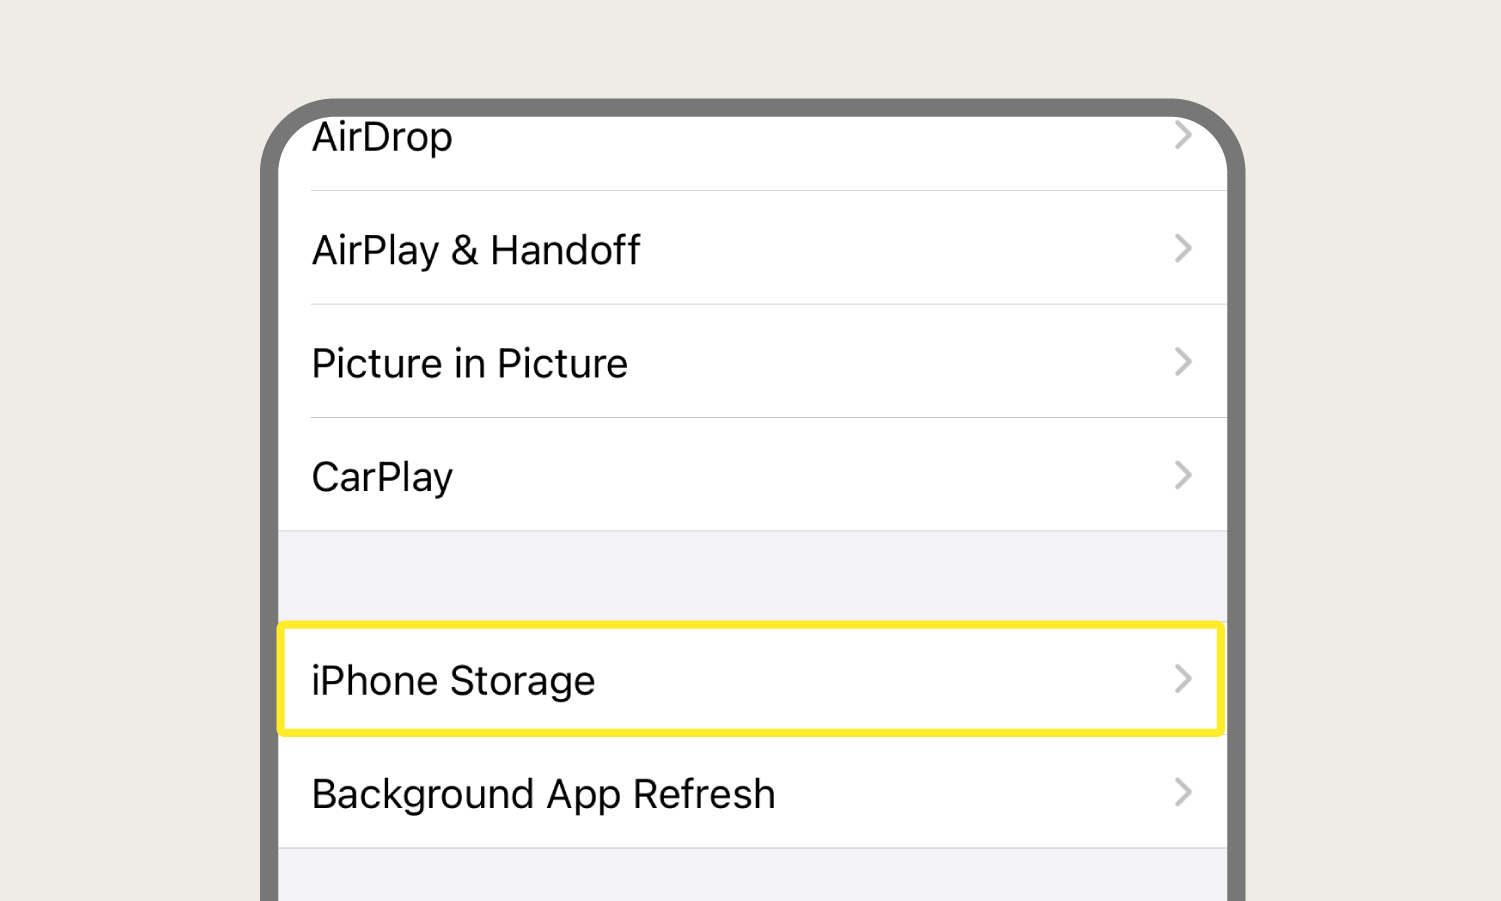Select the Picture in Picture text
This screenshot has height=901, width=1501.
[x=470, y=363]
